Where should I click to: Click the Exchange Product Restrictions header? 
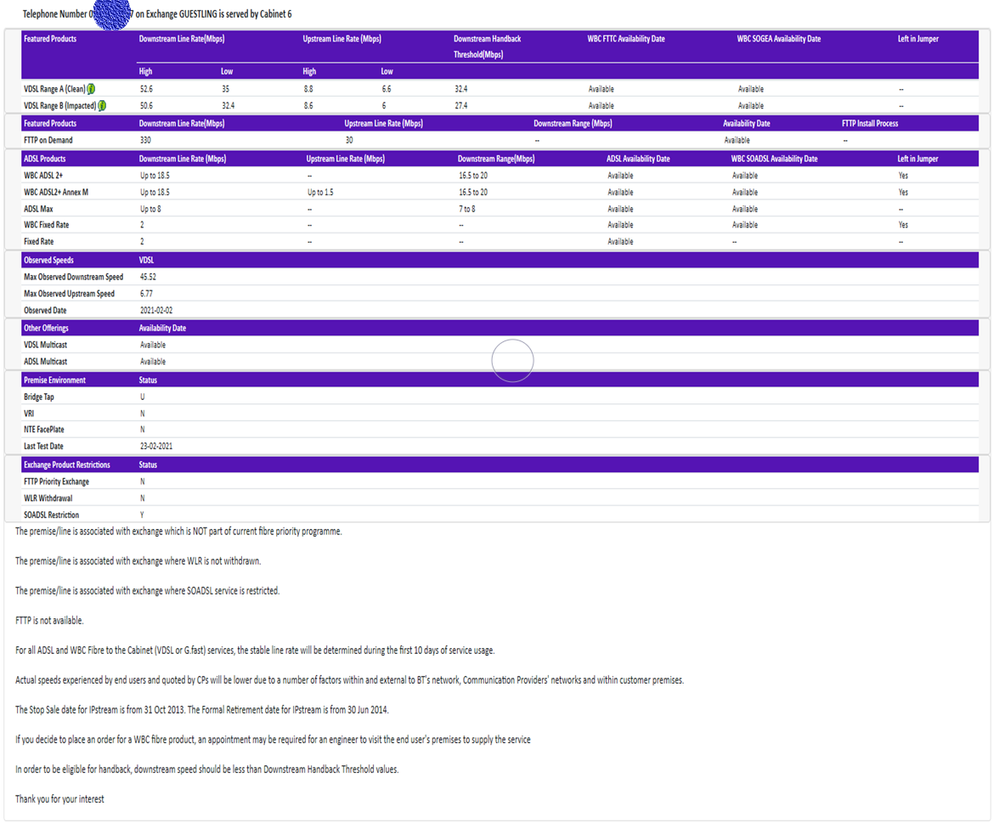[x=66, y=465]
